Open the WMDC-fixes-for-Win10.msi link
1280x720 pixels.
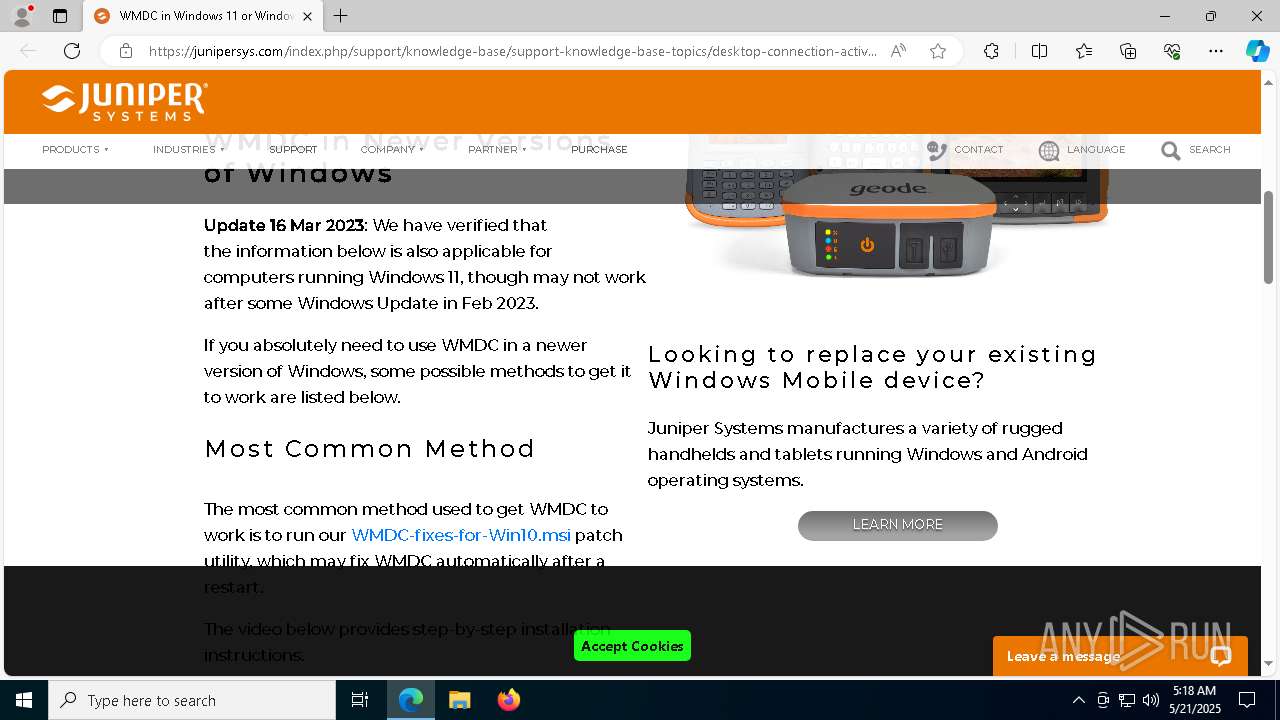tap(461, 535)
